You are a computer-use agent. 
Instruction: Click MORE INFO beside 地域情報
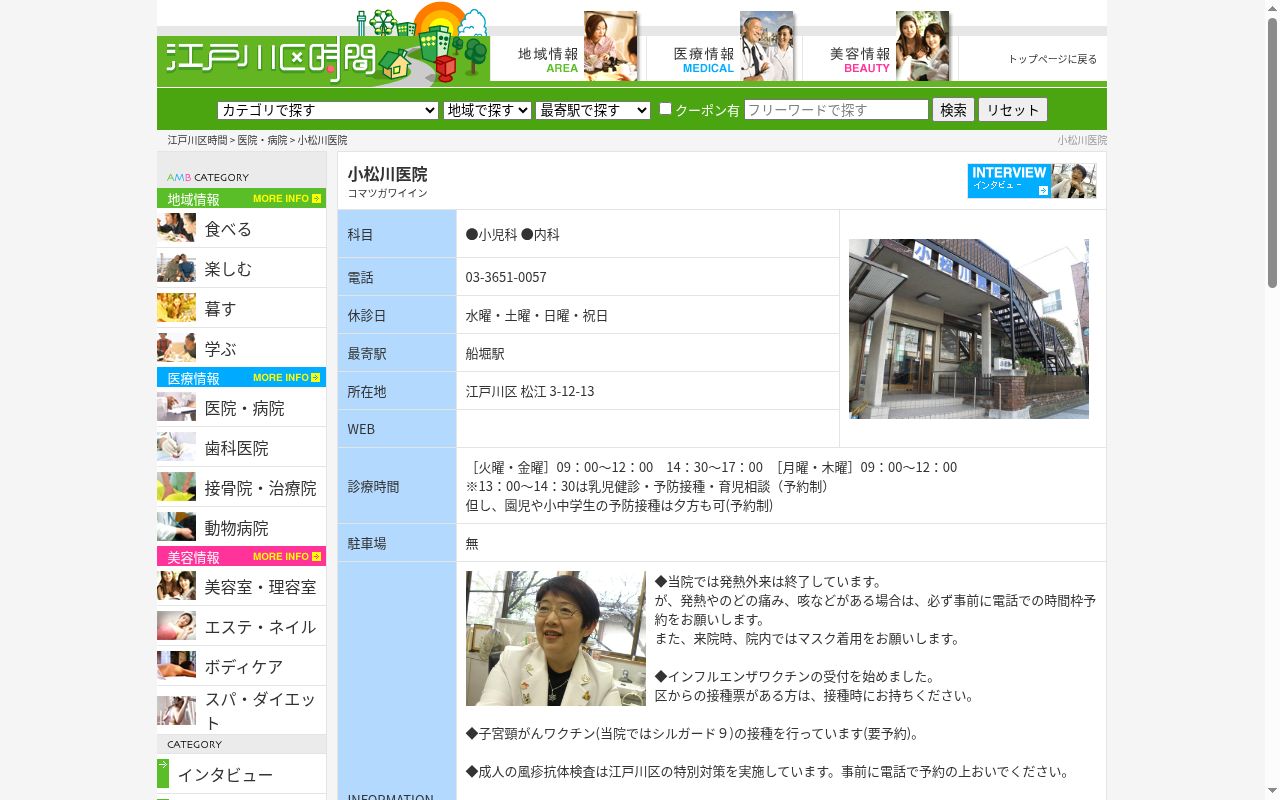[x=287, y=198]
